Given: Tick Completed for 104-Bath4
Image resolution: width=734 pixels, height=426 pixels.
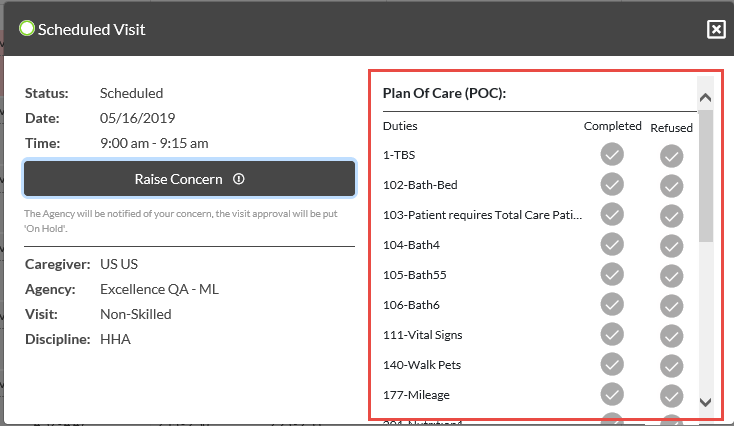Looking at the screenshot, I should click(612, 244).
